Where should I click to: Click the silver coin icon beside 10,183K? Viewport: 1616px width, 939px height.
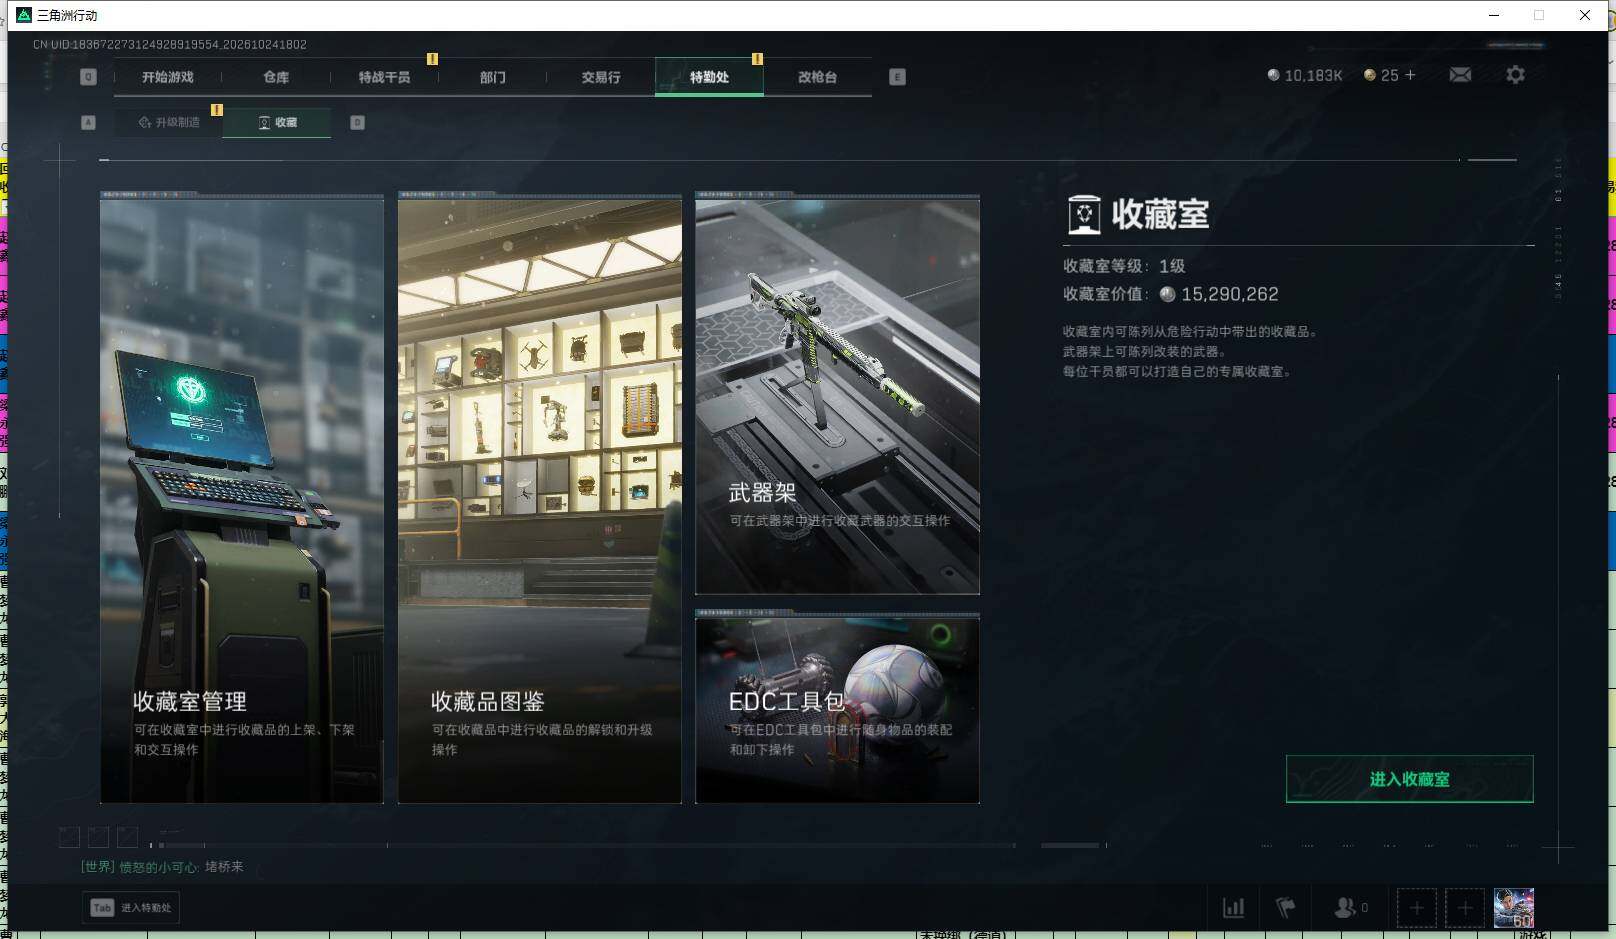tap(1273, 75)
